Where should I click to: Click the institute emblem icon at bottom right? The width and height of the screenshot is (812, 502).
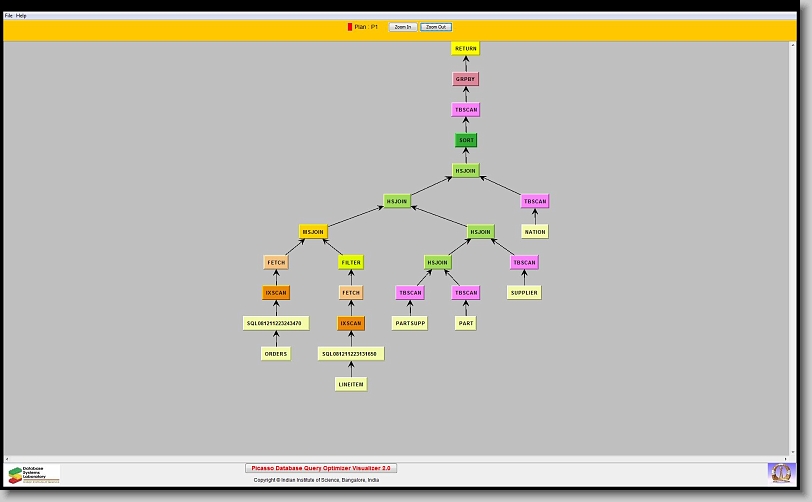click(x=780, y=472)
